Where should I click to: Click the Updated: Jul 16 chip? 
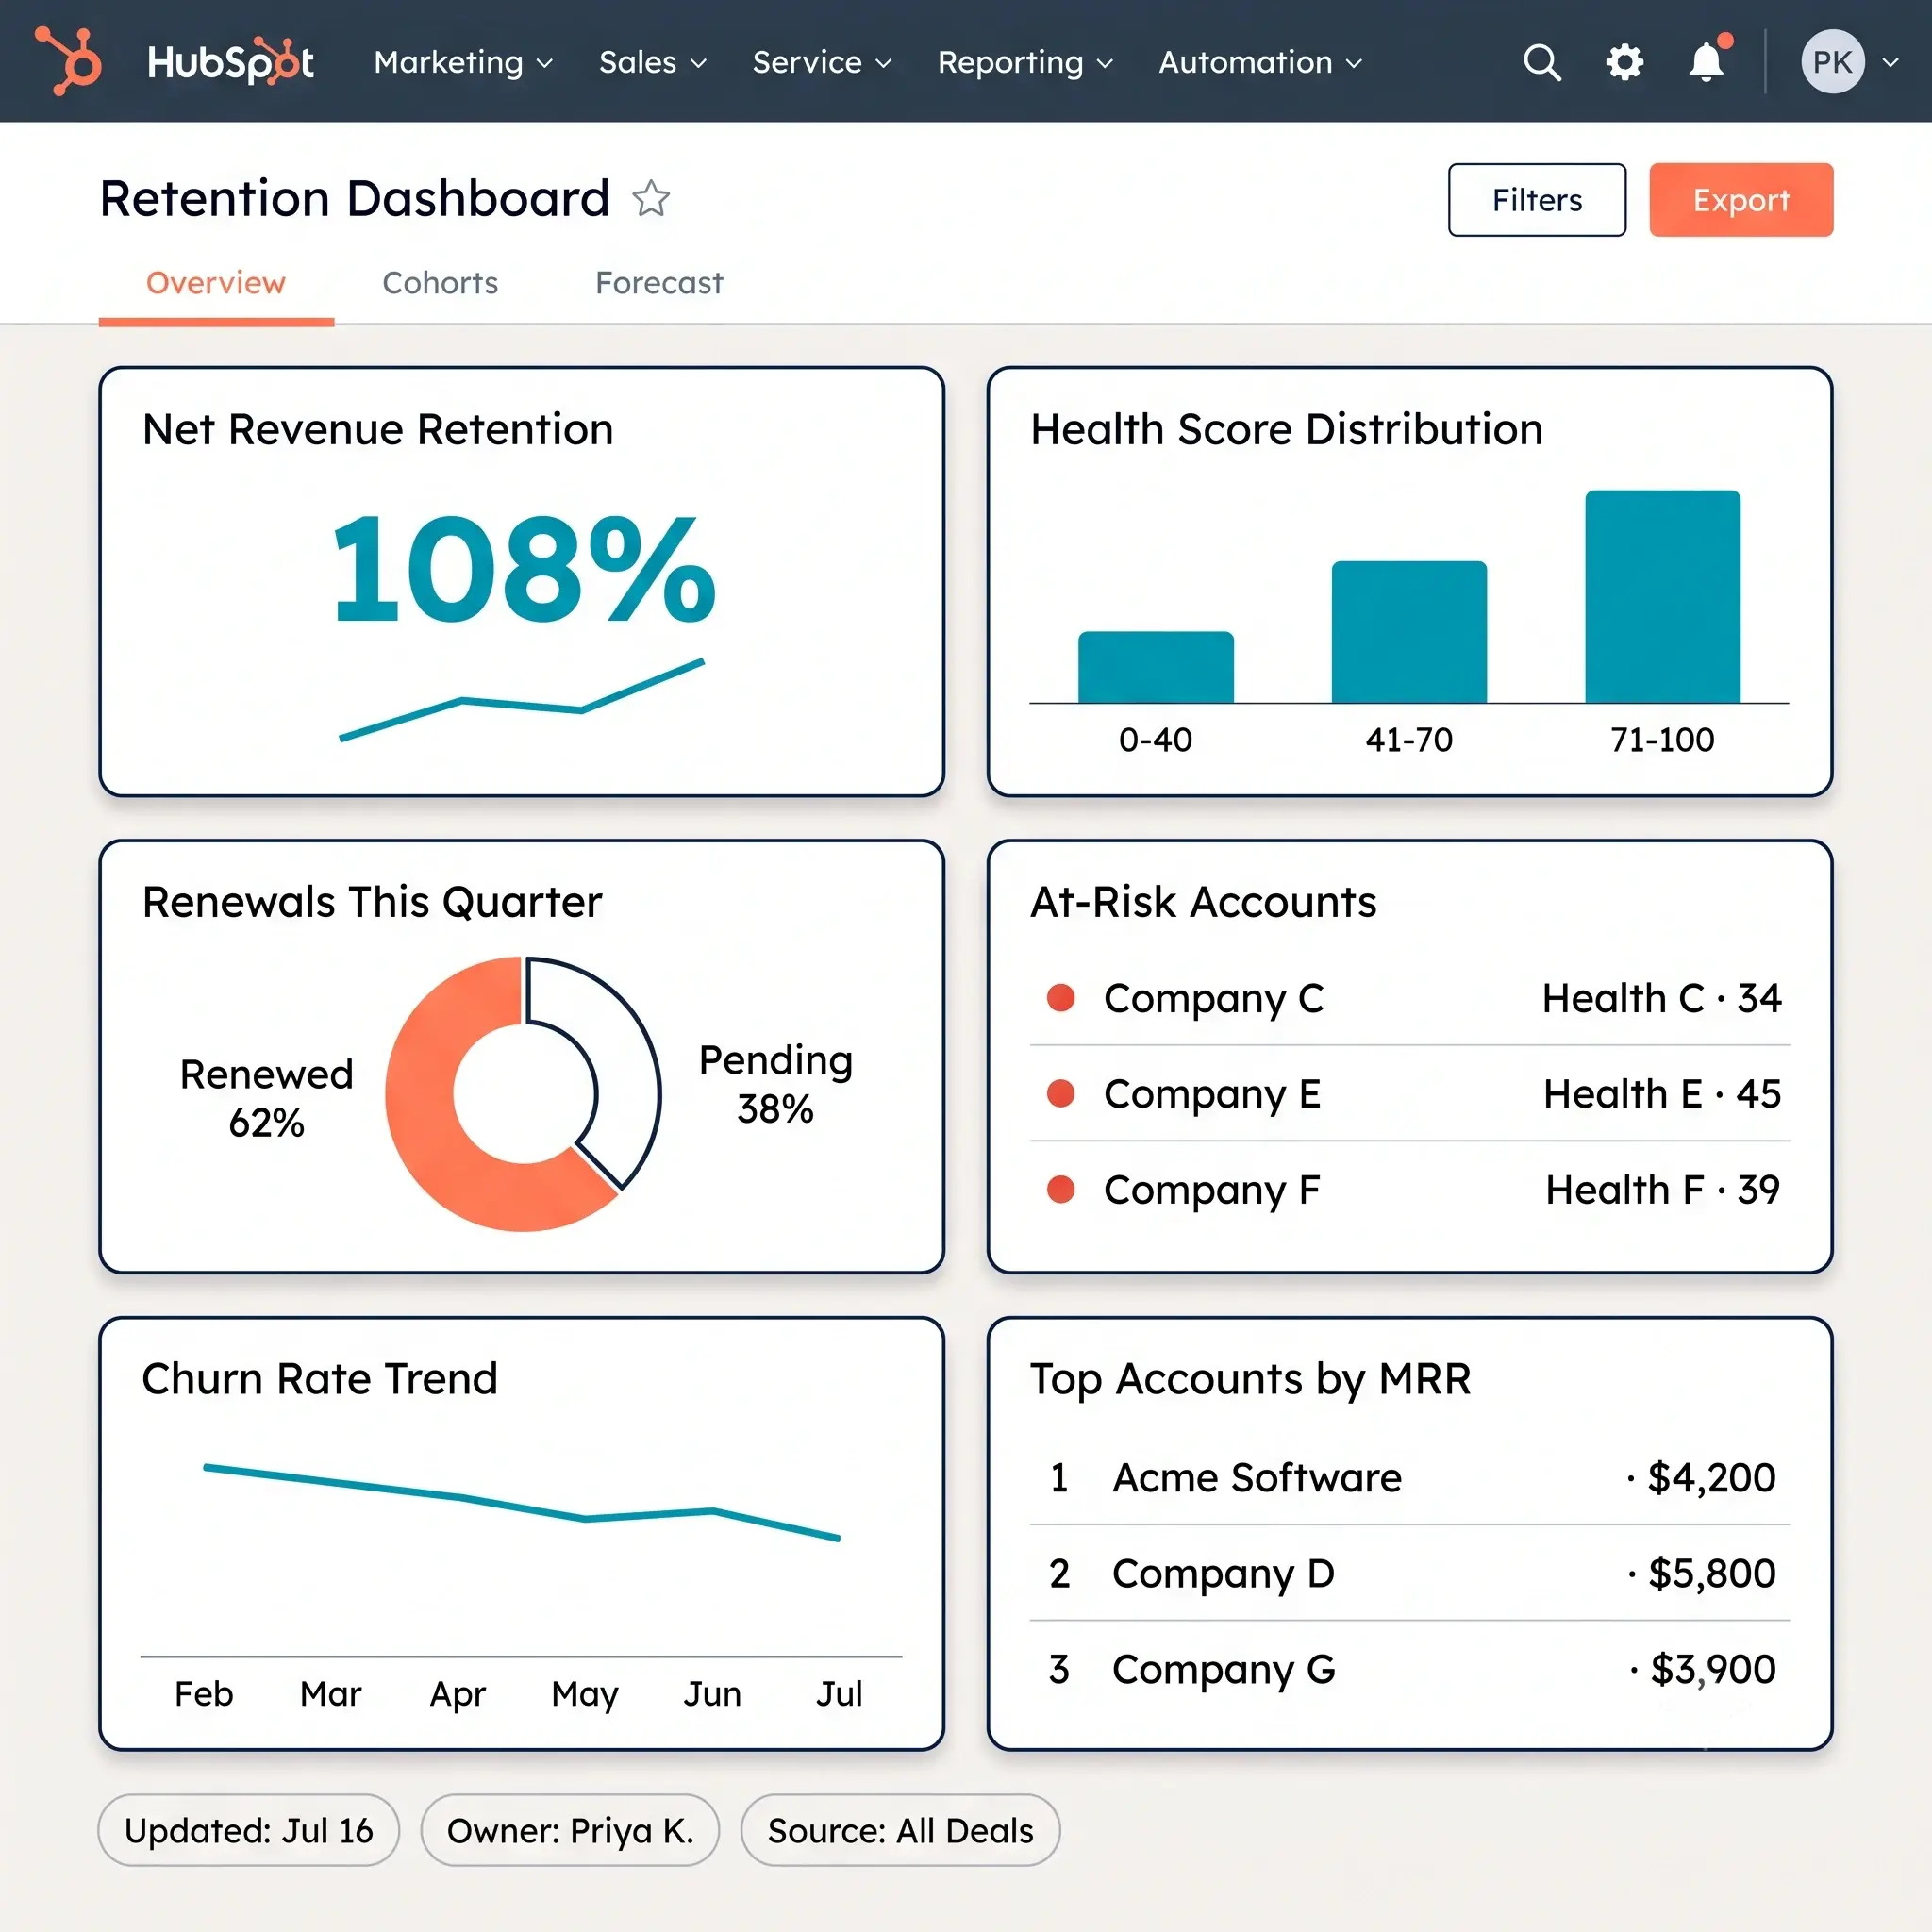coord(249,1830)
